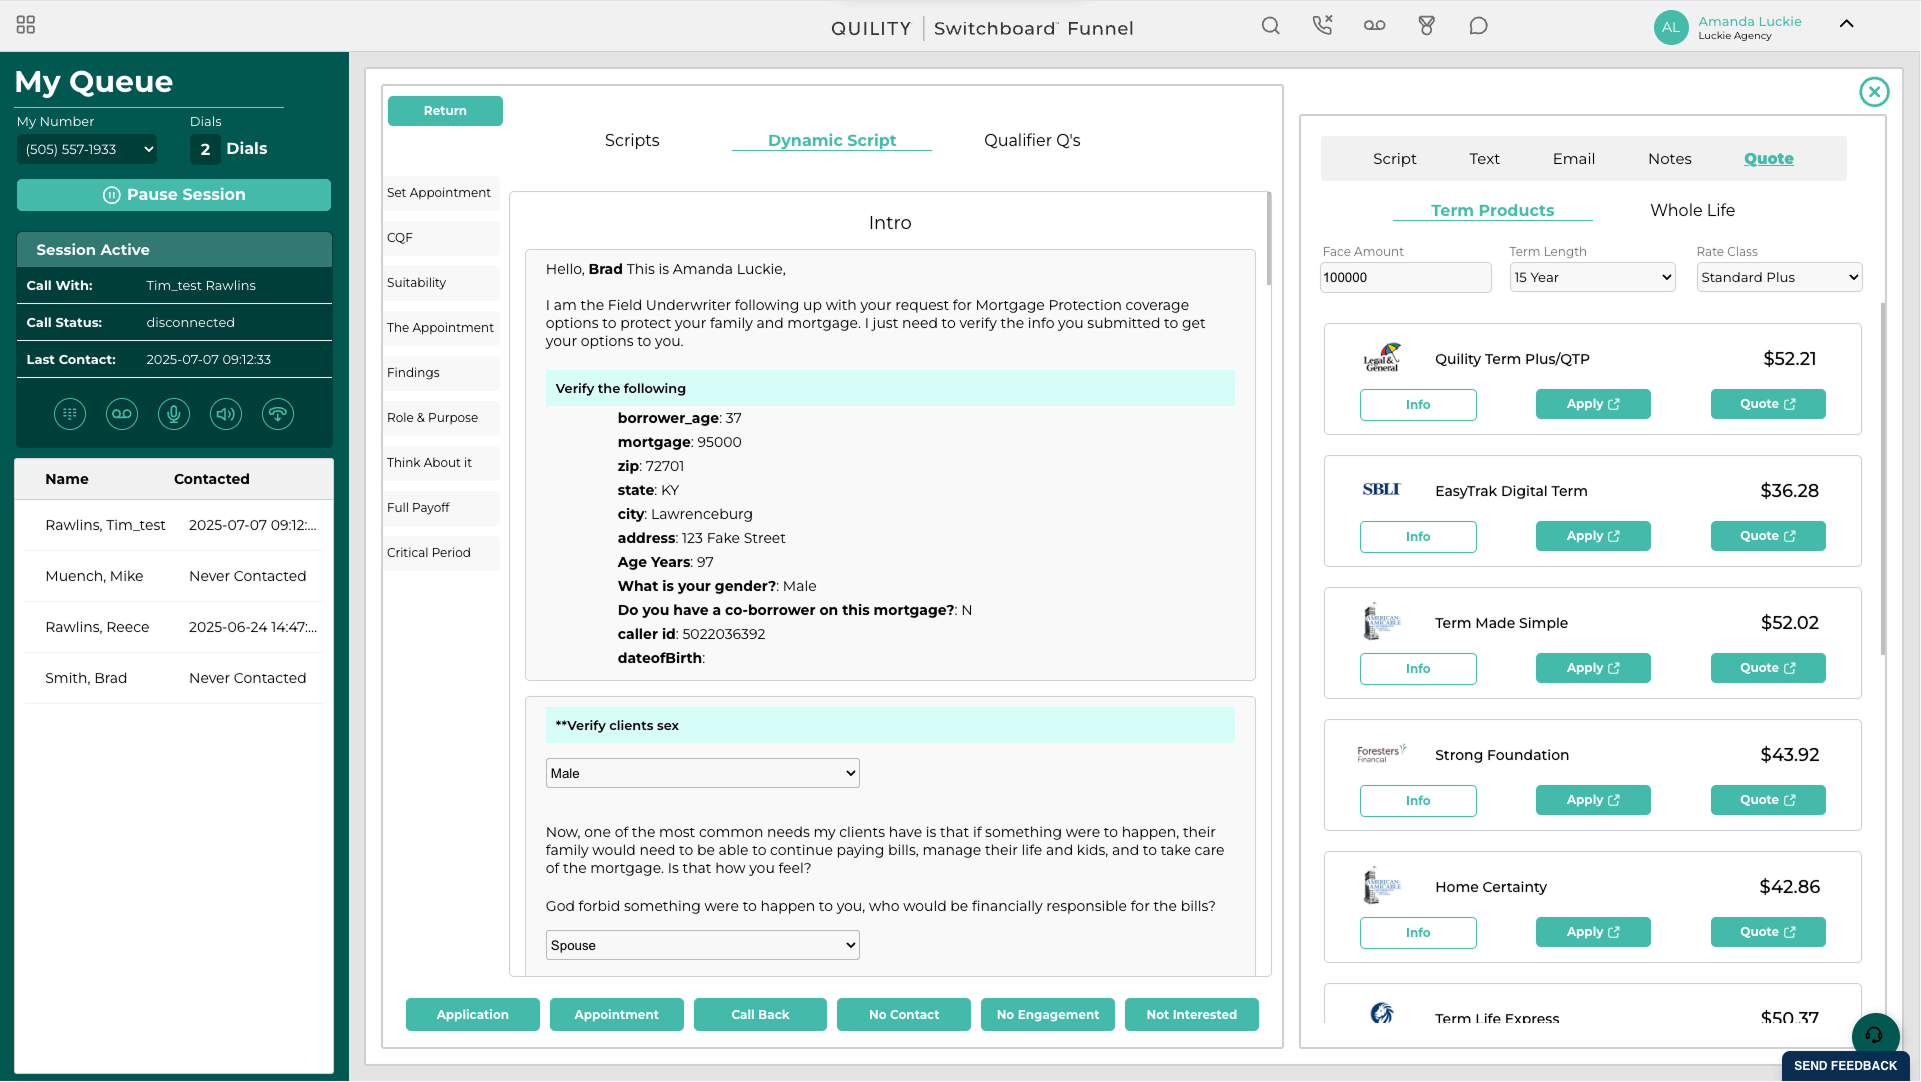Open the Script tab in right panel

[1394, 159]
